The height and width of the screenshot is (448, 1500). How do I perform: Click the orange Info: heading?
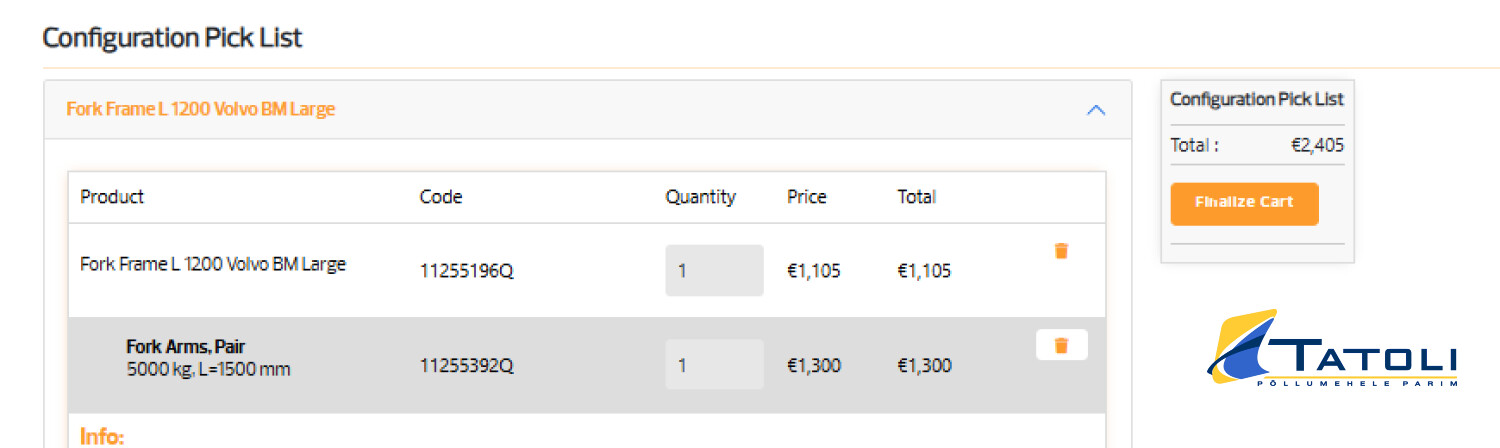tap(102, 436)
